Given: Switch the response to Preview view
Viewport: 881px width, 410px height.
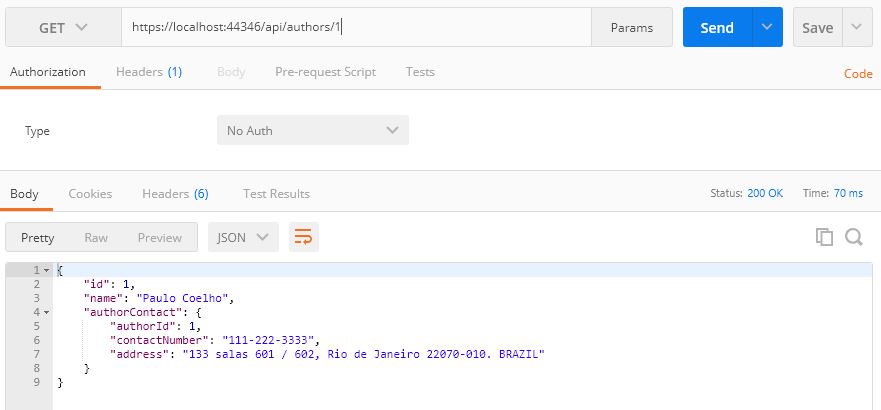Looking at the screenshot, I should (160, 238).
